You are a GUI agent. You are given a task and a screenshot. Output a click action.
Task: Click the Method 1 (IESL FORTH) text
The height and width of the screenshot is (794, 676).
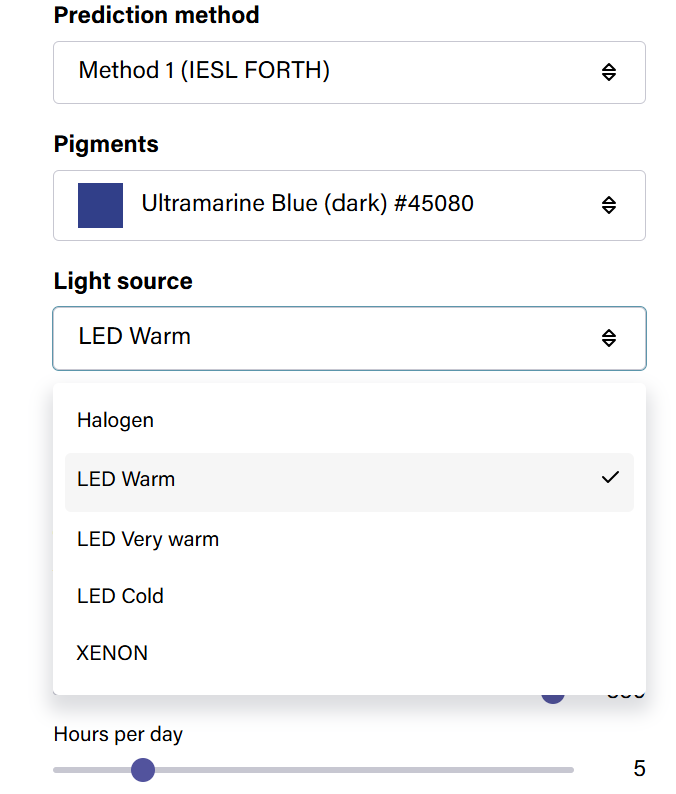tap(204, 70)
